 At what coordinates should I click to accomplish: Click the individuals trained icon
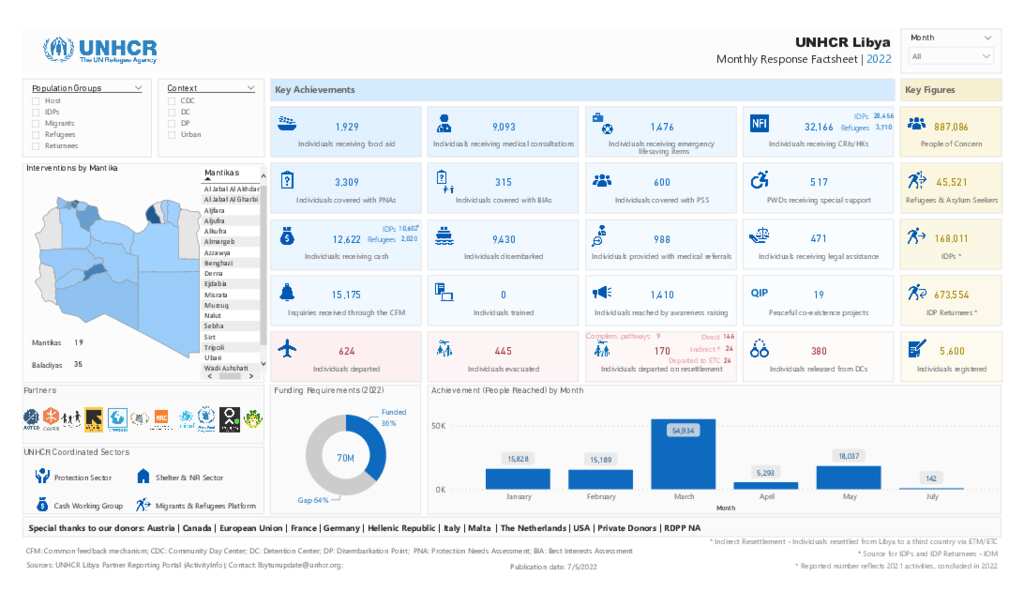pyautogui.click(x=444, y=292)
